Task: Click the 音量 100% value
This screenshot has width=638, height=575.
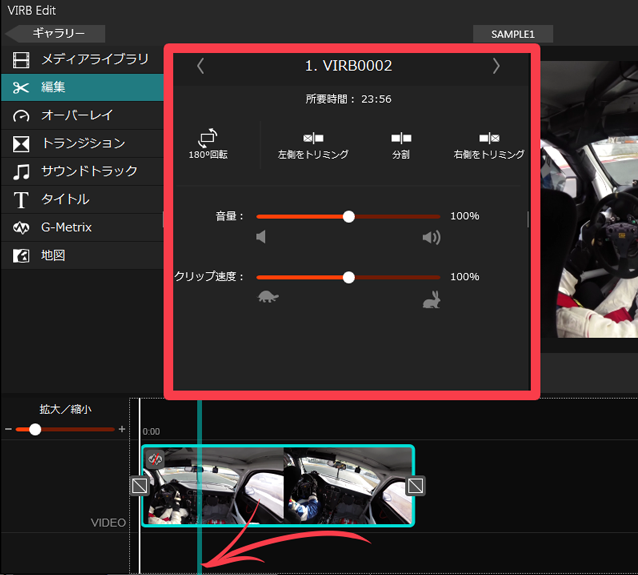Action: [x=465, y=216]
